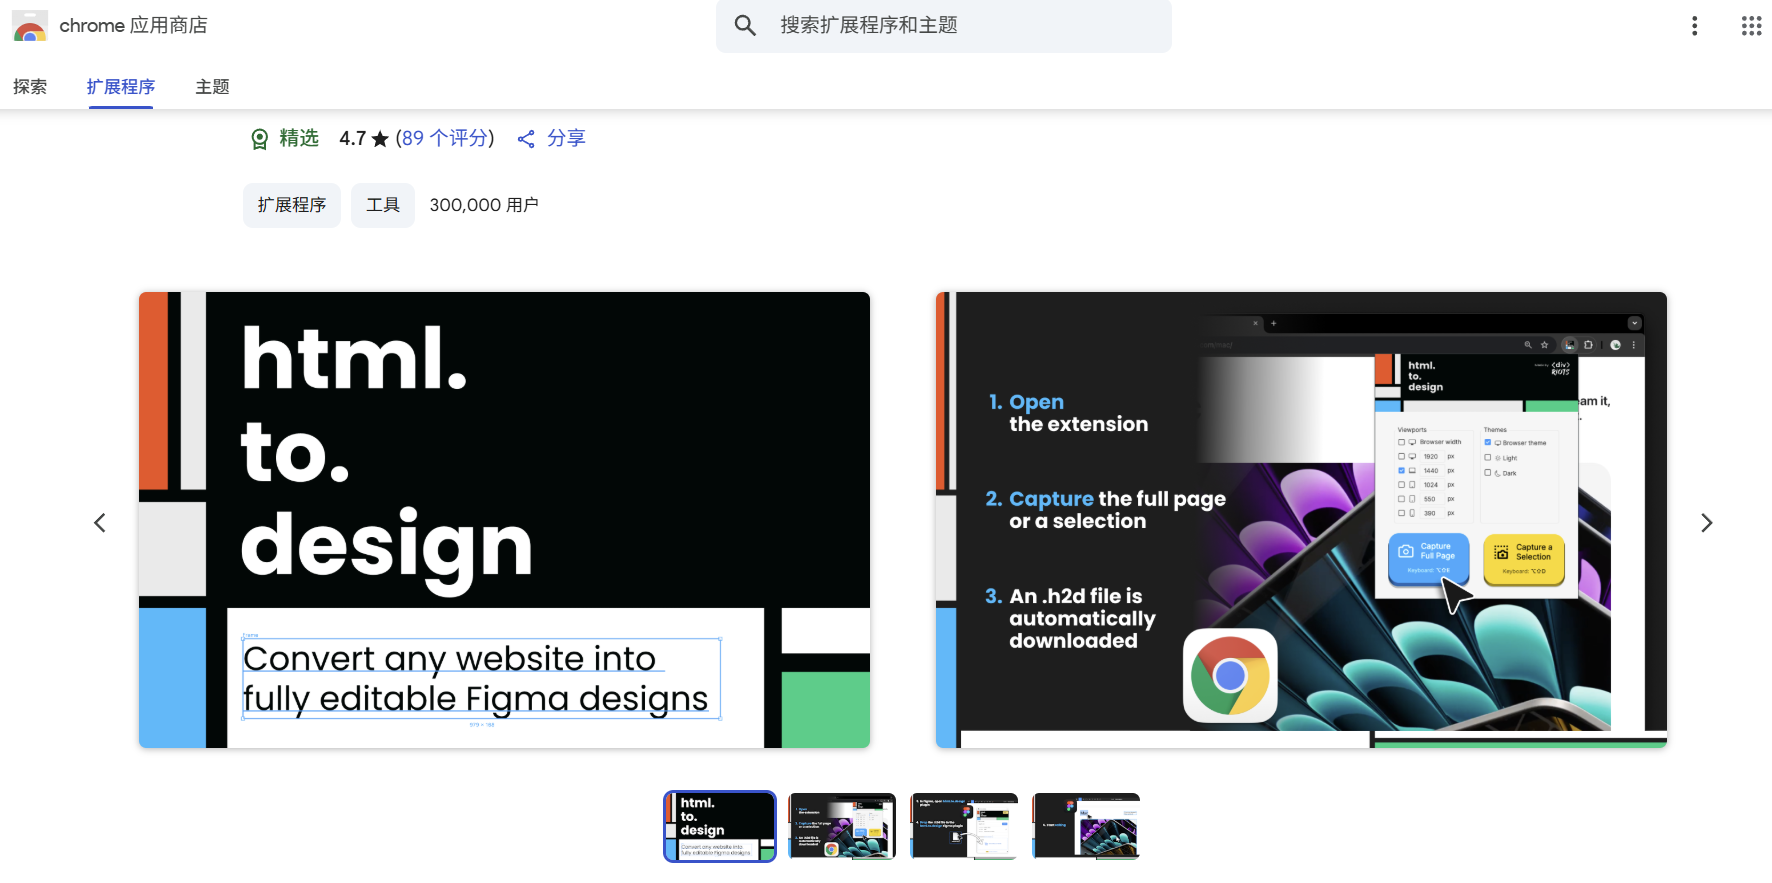This screenshot has width=1772, height=883.
Task: Open the large three-step instructions screenshot
Action: pyautogui.click(x=1301, y=520)
